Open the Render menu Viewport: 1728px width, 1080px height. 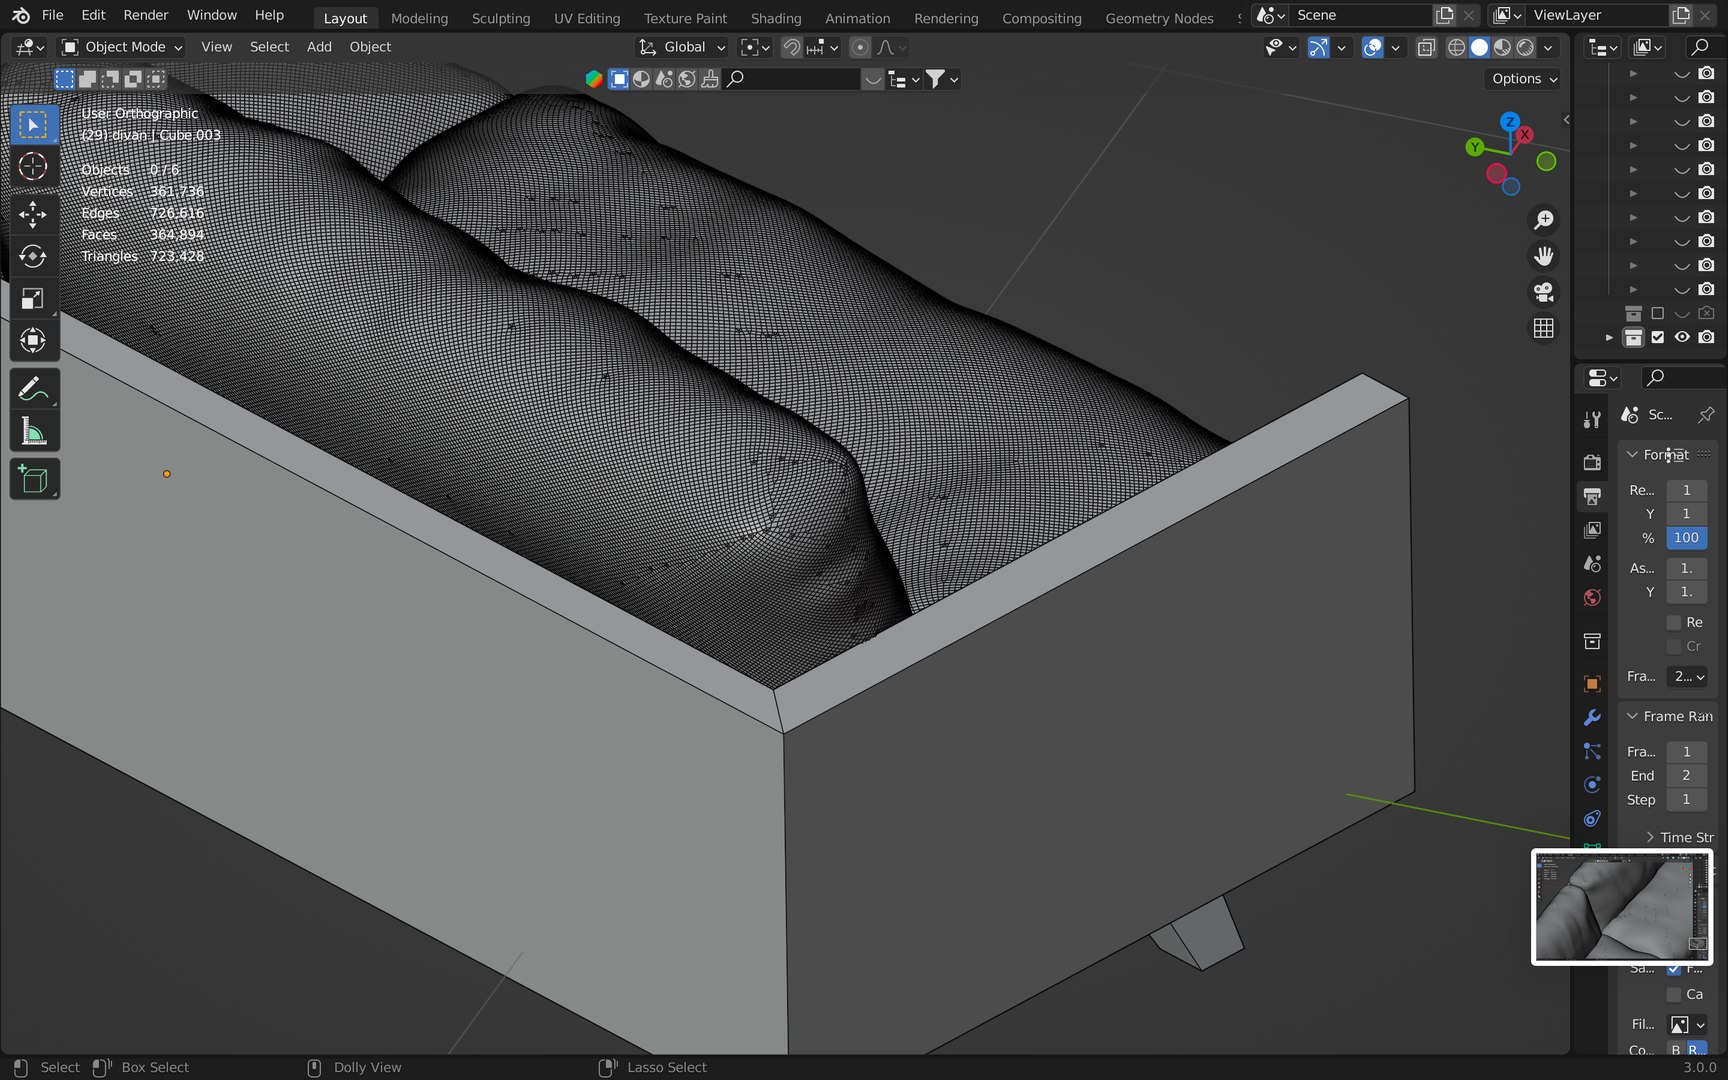tap(146, 15)
